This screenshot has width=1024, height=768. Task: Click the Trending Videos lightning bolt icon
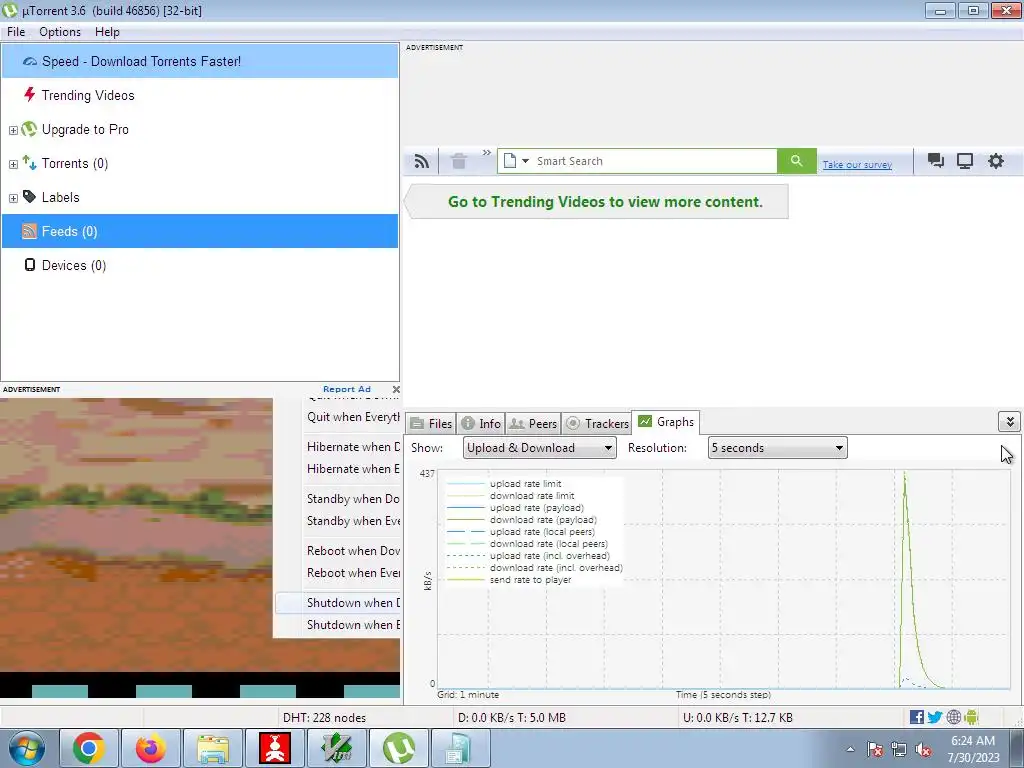tap(29, 95)
